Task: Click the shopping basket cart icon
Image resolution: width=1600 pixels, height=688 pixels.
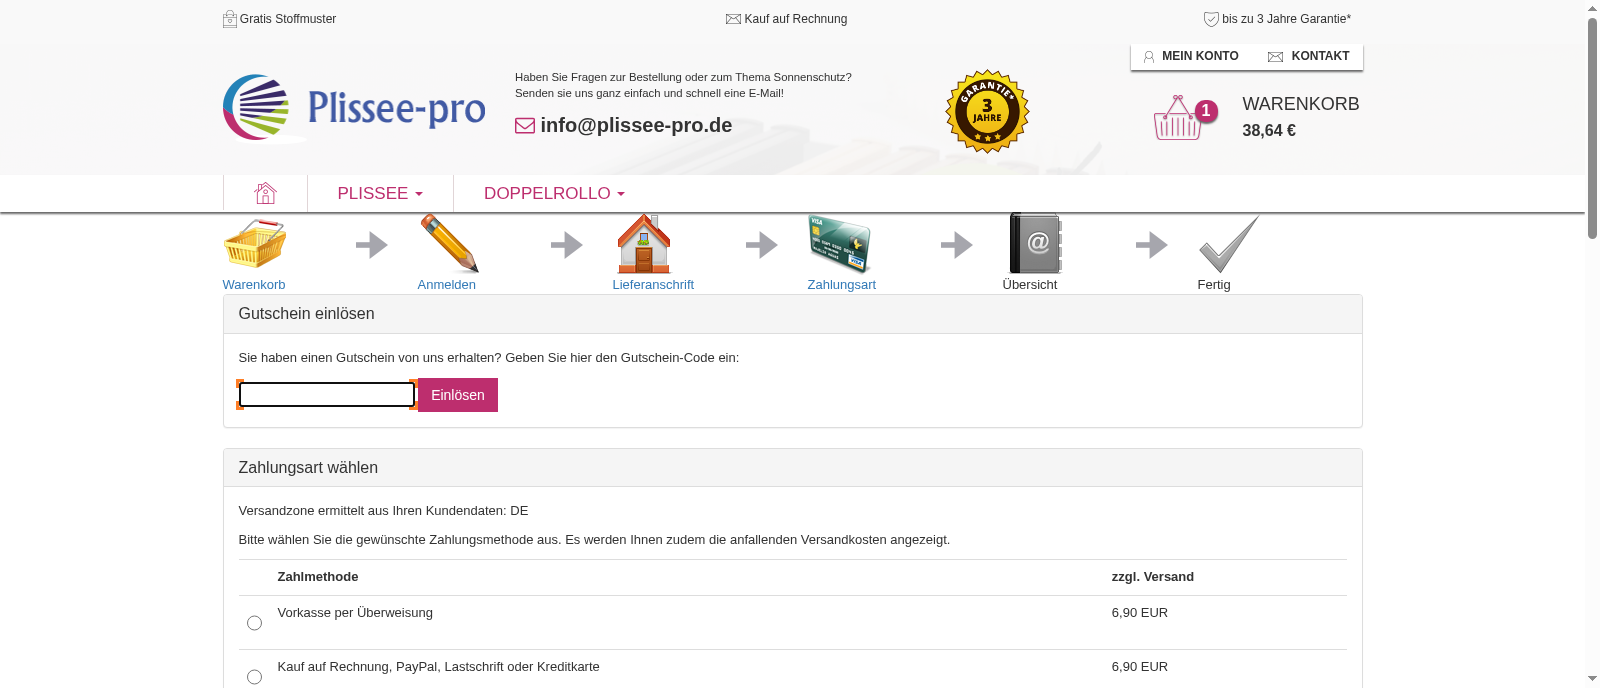Action: (x=1178, y=118)
